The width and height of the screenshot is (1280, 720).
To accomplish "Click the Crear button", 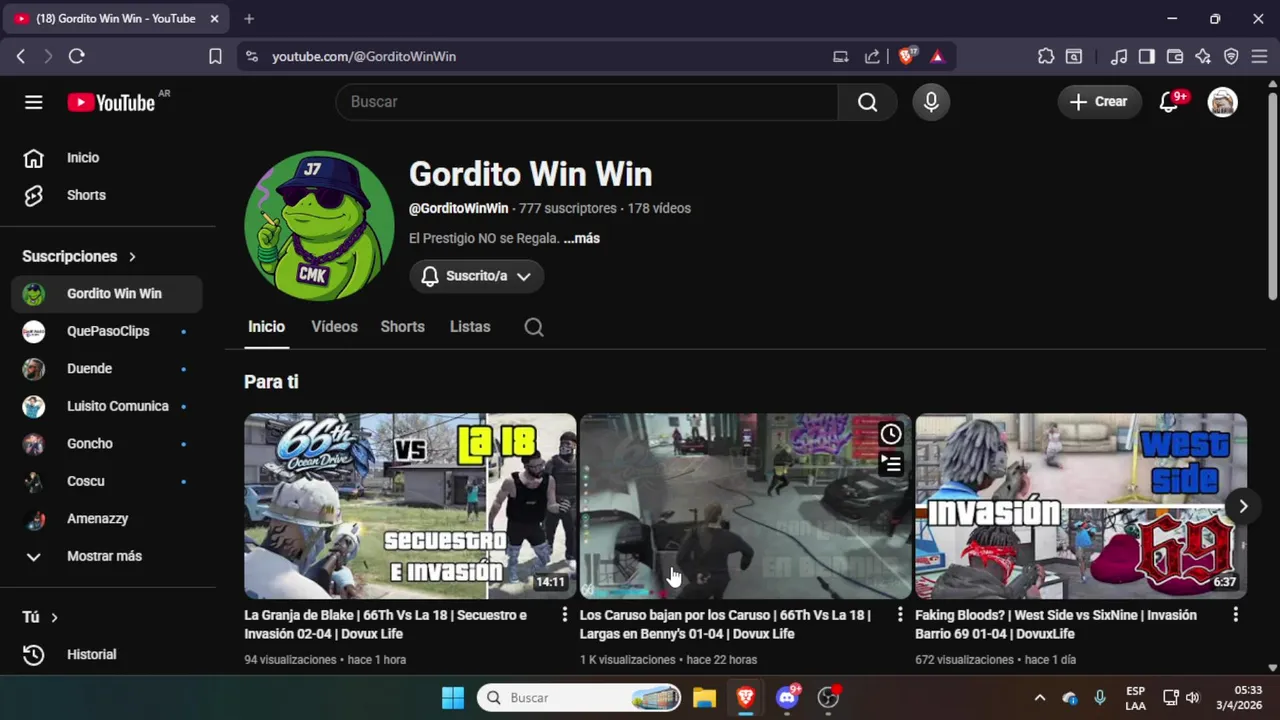I will click(x=1099, y=102).
